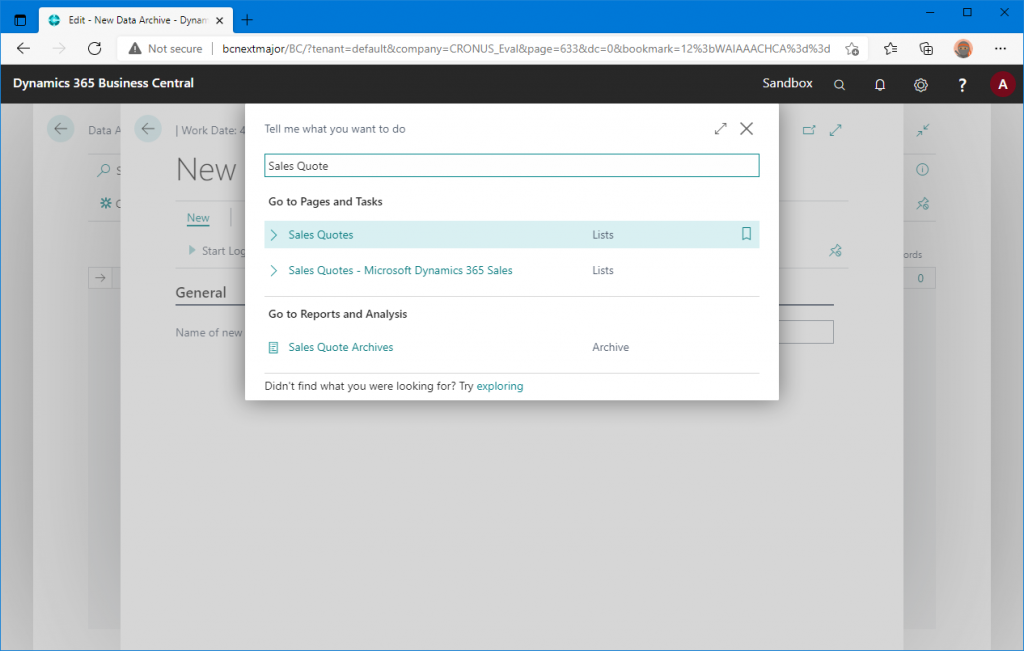
Task: Click Dynamics 365 Business Central title
Action: pyautogui.click(x=103, y=83)
